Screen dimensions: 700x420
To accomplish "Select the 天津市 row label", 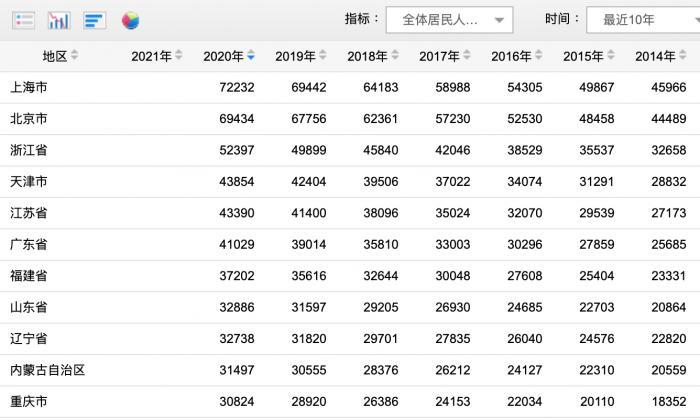I will click(29, 182).
